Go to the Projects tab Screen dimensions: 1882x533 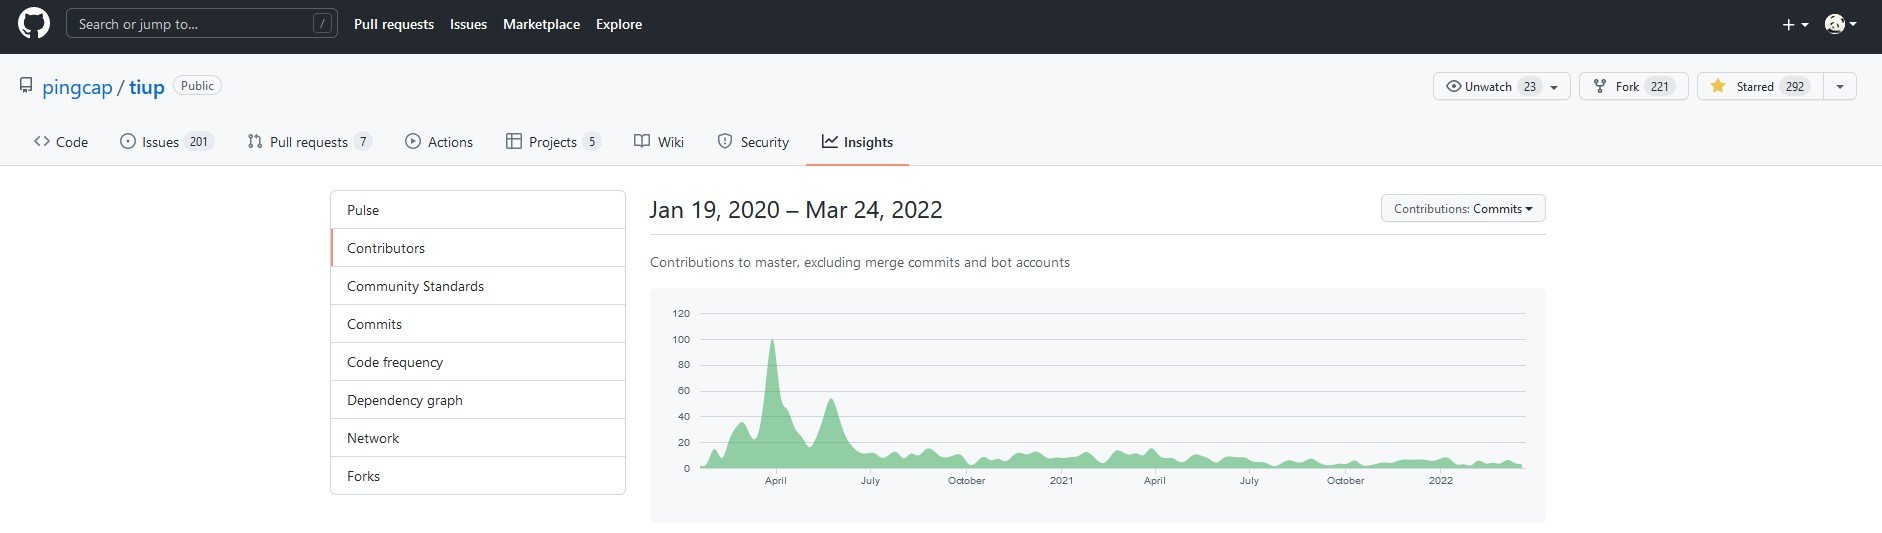[x=552, y=142]
